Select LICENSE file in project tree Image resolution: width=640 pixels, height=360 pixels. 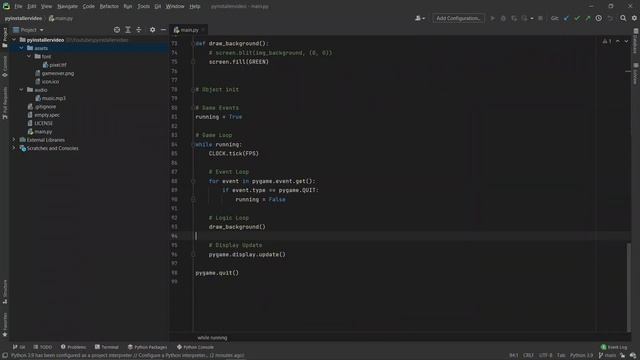point(43,123)
